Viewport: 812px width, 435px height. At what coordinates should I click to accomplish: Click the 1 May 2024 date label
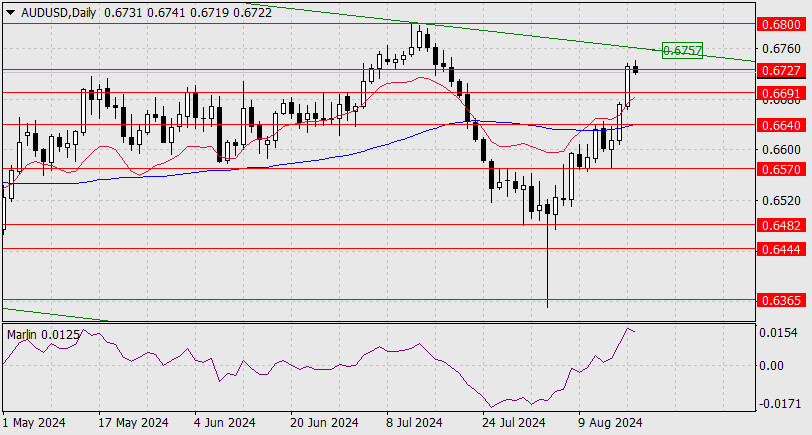pos(34,423)
